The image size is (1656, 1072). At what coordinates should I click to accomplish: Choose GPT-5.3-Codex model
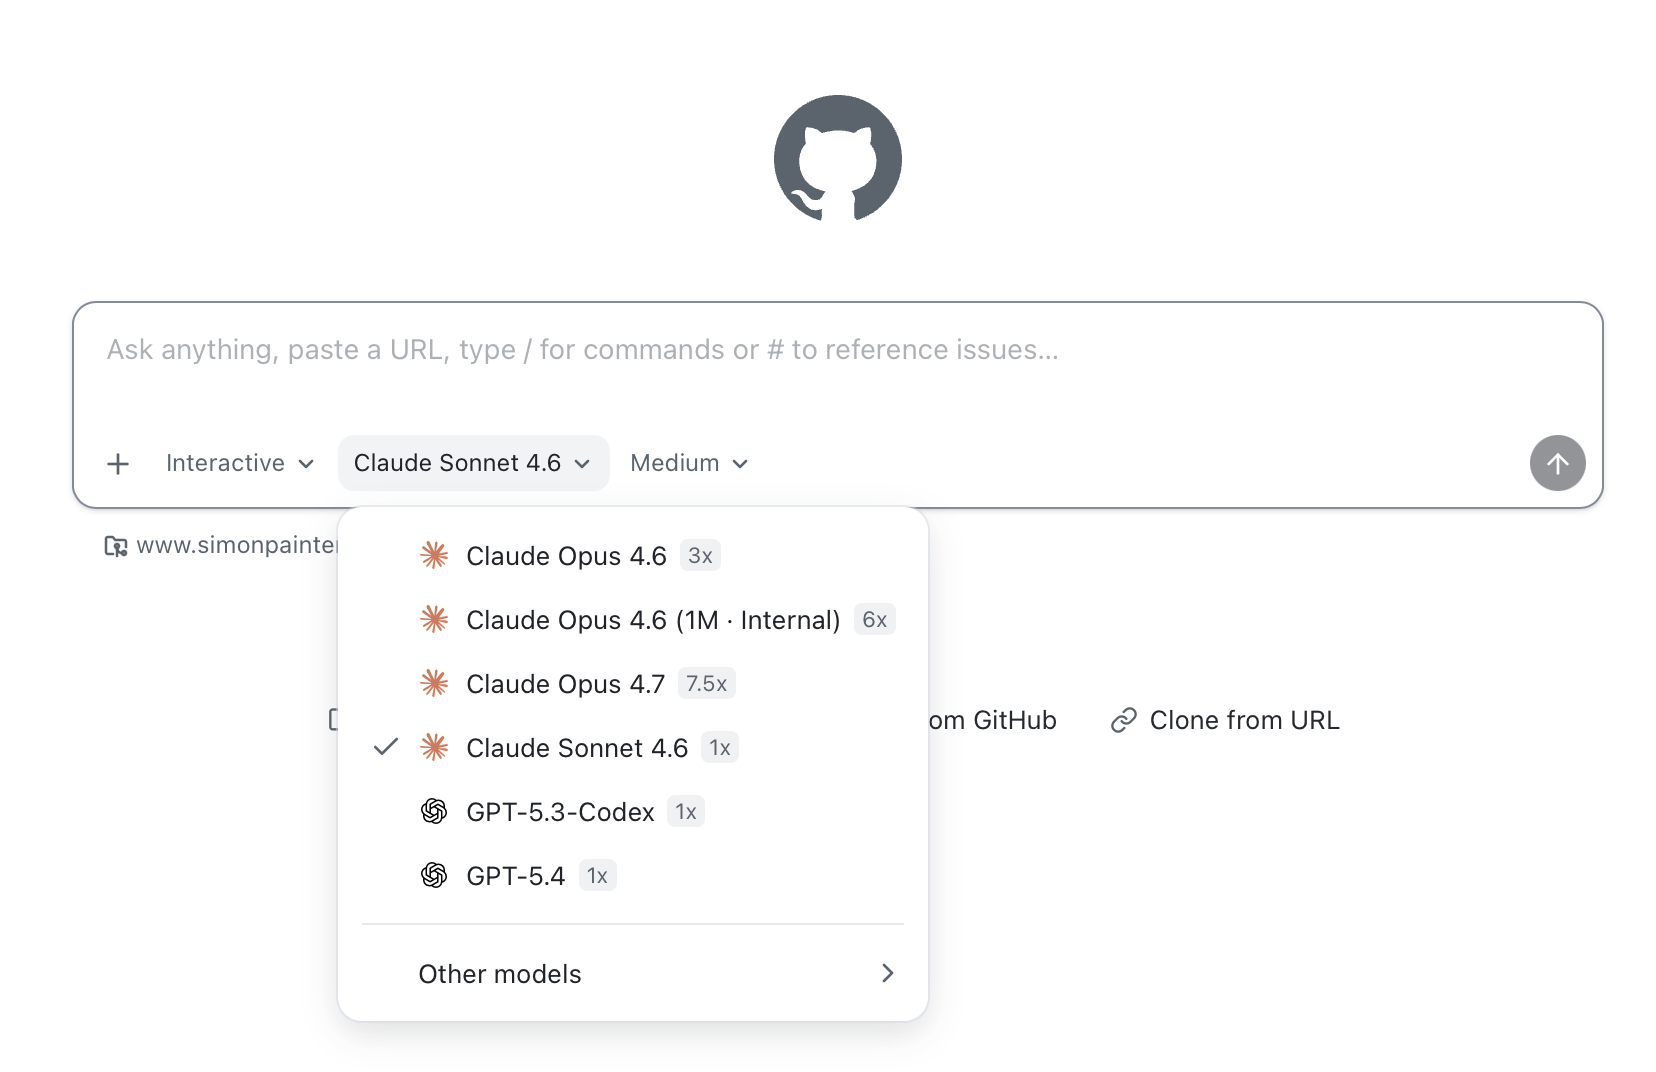coord(633,811)
